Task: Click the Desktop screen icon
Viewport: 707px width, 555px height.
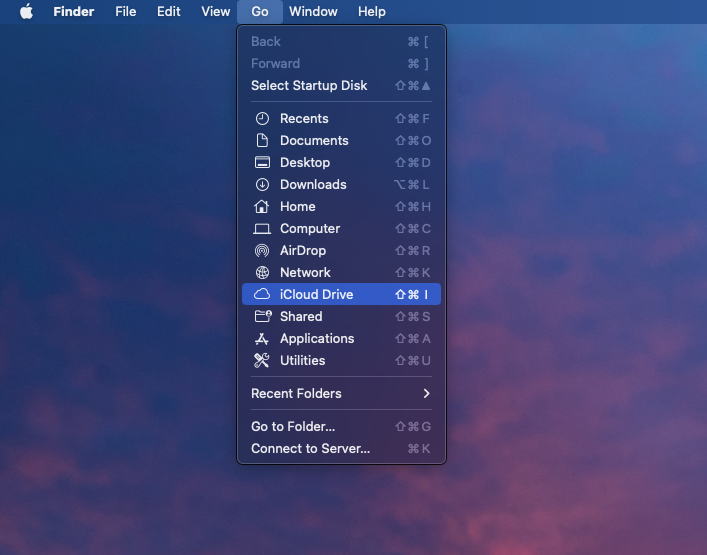Action: click(x=262, y=162)
